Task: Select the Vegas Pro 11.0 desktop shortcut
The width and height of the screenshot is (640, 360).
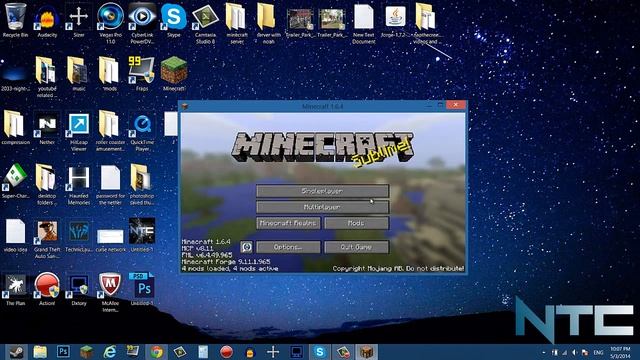Action: [110, 23]
